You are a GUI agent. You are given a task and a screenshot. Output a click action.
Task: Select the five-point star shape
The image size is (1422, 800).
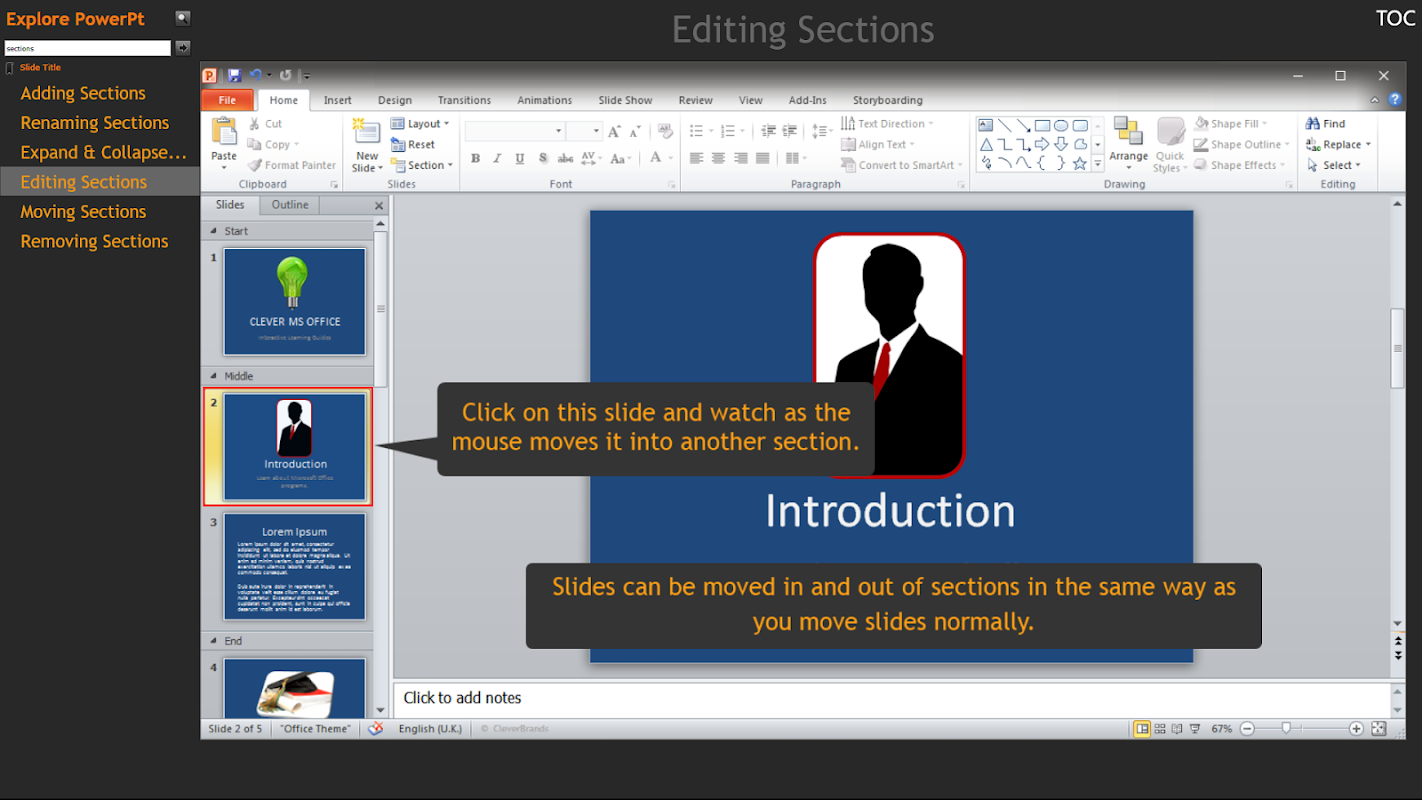click(x=1079, y=163)
